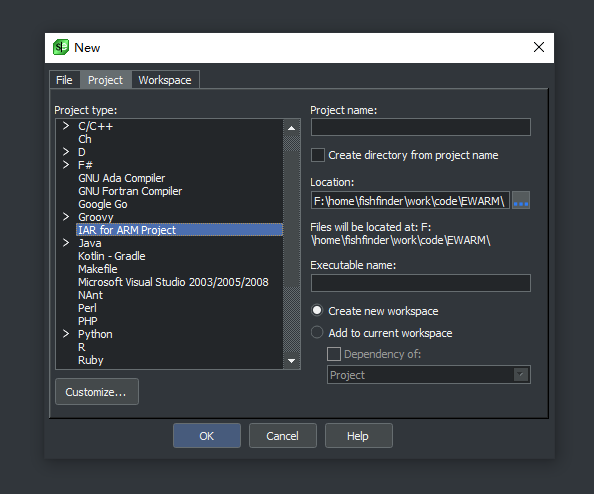Select Microsoft Visual Studio 2003/2005/2008 type
Image resolution: width=594 pixels, height=494 pixels.
[173, 282]
